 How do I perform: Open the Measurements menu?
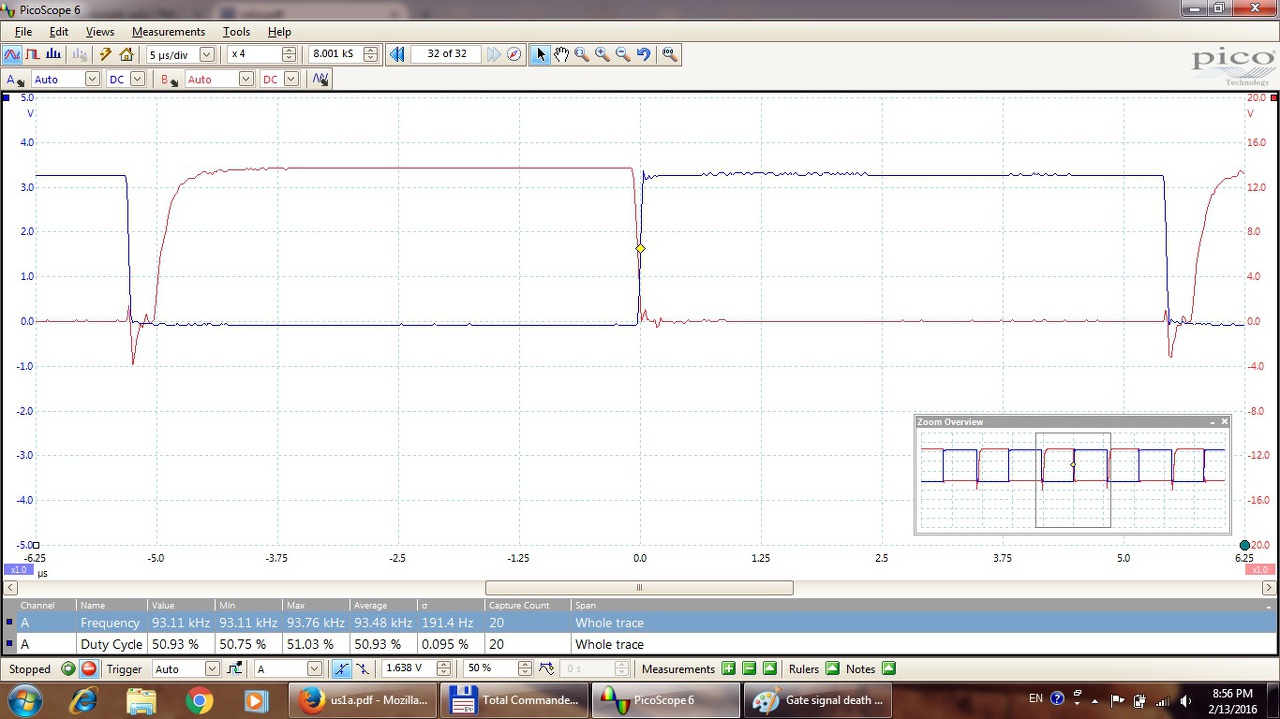click(x=168, y=32)
